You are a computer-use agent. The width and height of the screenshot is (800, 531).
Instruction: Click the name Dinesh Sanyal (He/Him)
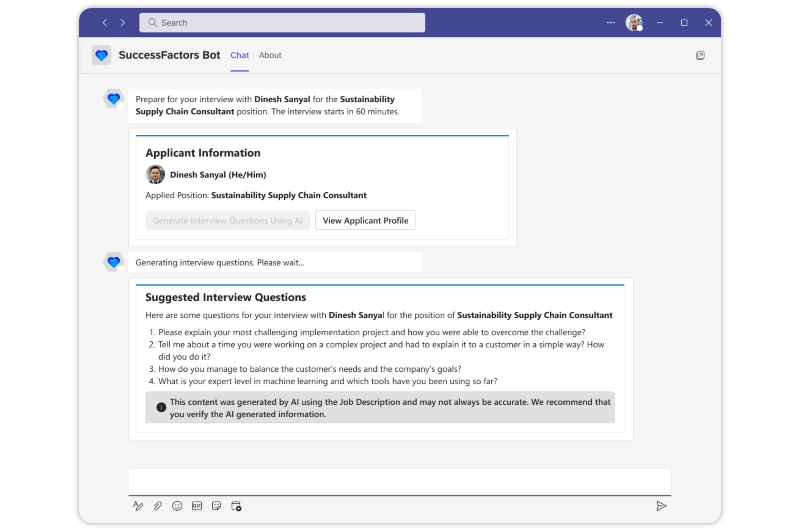click(x=218, y=175)
